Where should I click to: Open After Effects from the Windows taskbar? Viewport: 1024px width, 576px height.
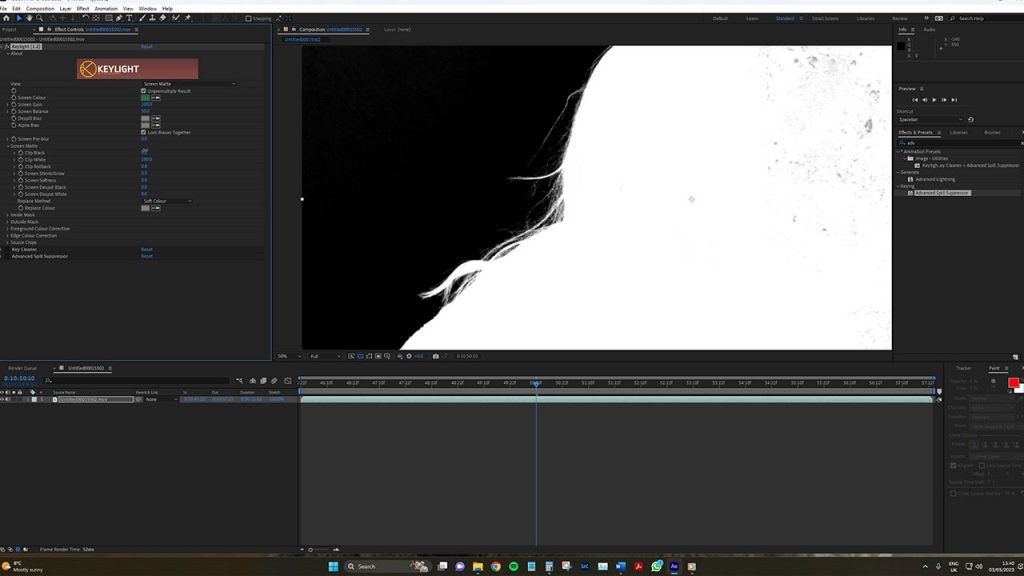pyautogui.click(x=674, y=566)
